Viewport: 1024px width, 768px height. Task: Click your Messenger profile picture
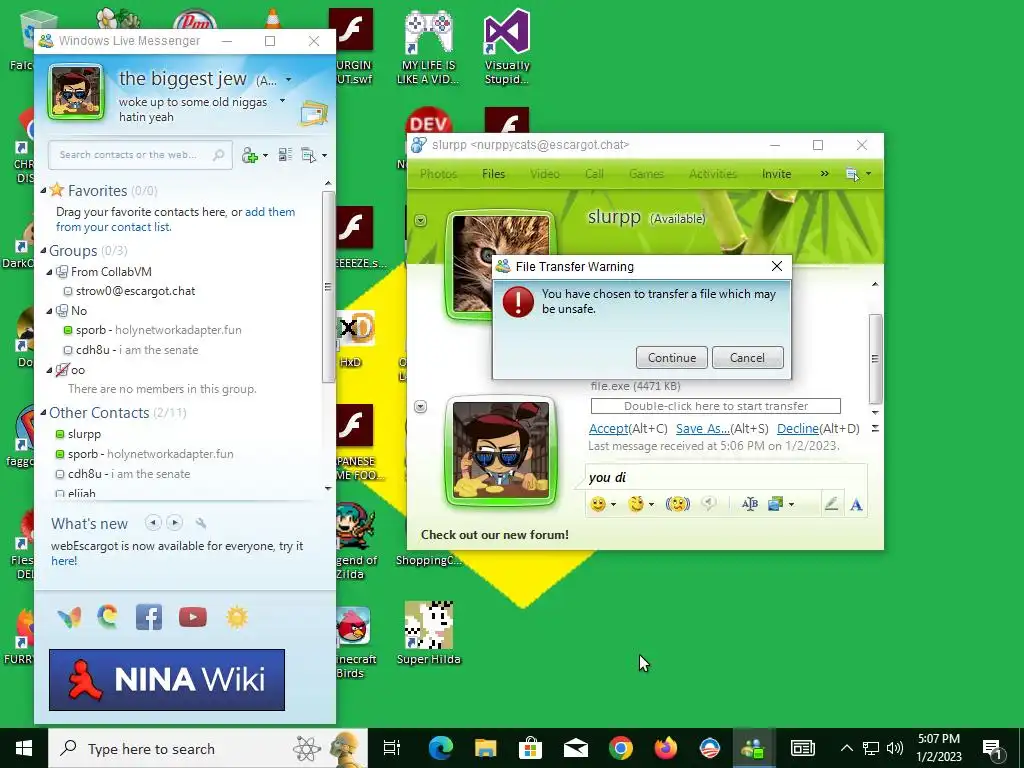76,92
